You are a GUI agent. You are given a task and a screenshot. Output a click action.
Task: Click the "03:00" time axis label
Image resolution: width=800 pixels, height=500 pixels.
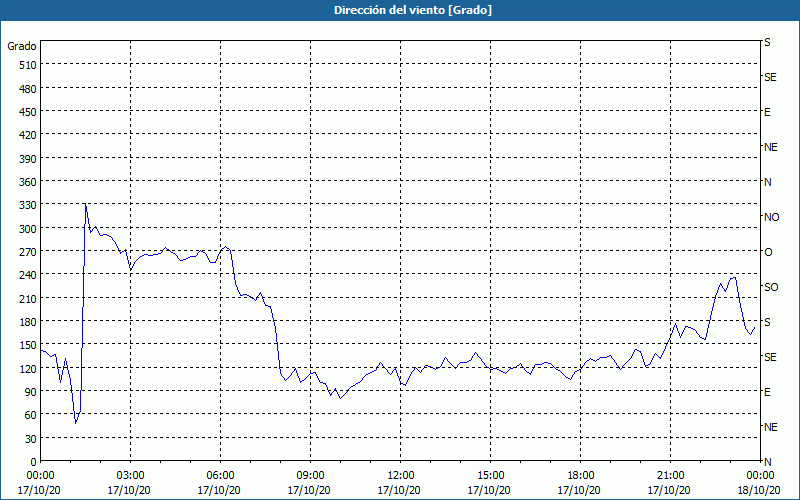coord(130,476)
